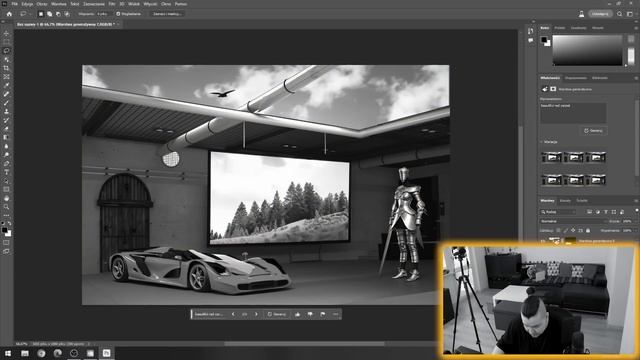This screenshot has height=360, width=640.
Task: Choose Subtract from Selection mode
Action: 58,14
